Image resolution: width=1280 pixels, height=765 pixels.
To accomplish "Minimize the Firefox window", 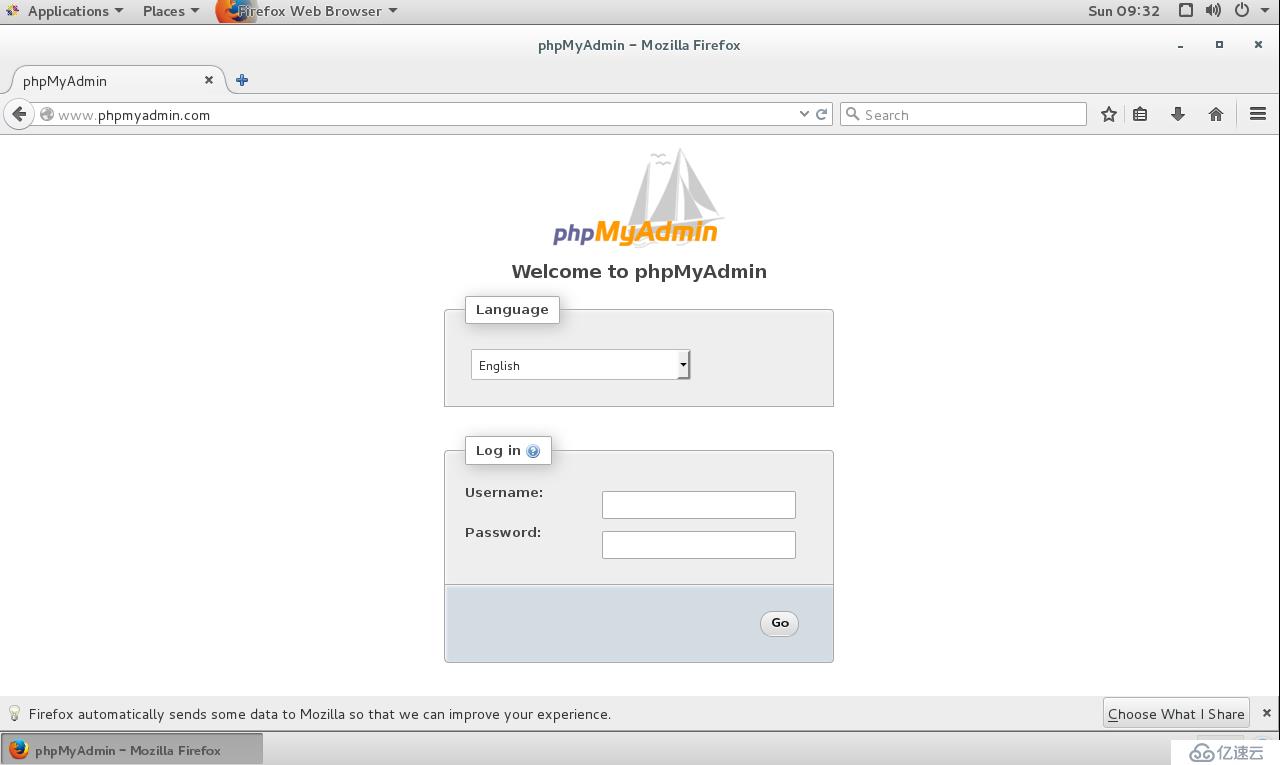I will click(x=1181, y=45).
